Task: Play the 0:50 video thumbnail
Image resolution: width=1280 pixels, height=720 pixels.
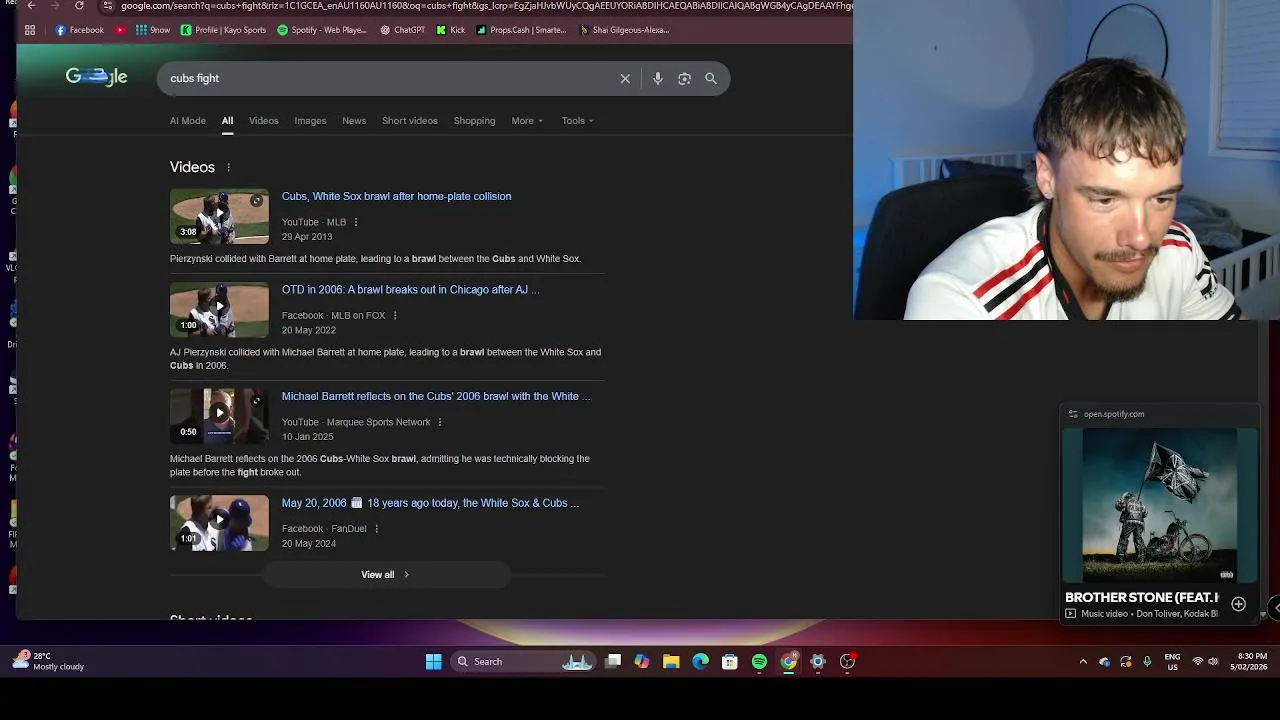Action: 219,416
